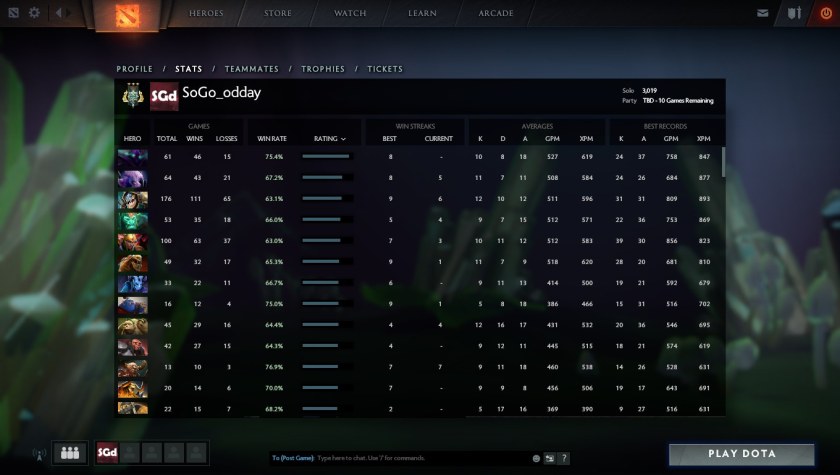
Task: Click the Dota 2 logo home button
Action: pyautogui.click(x=128, y=14)
